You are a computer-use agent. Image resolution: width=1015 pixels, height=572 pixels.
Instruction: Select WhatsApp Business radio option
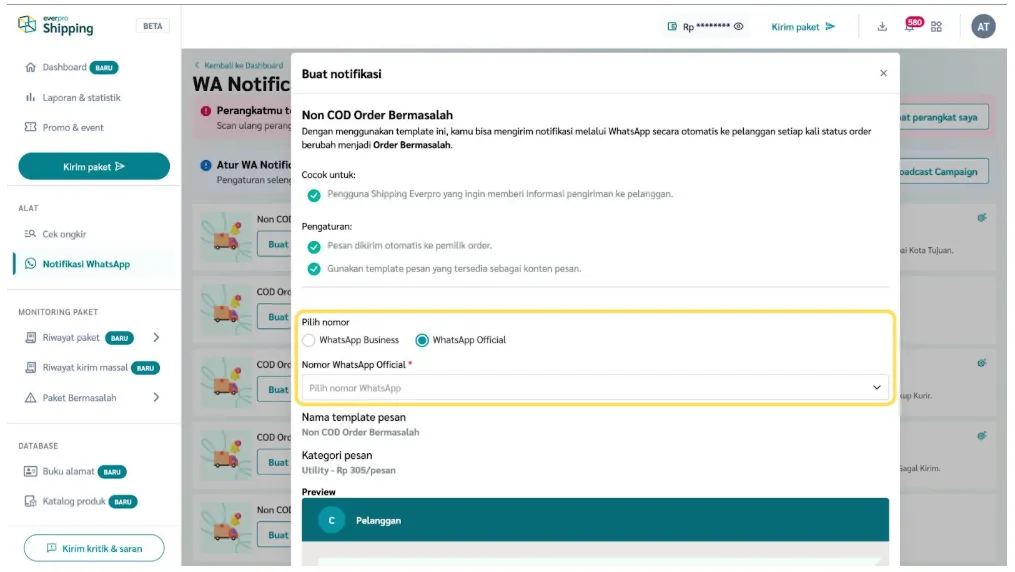(309, 340)
